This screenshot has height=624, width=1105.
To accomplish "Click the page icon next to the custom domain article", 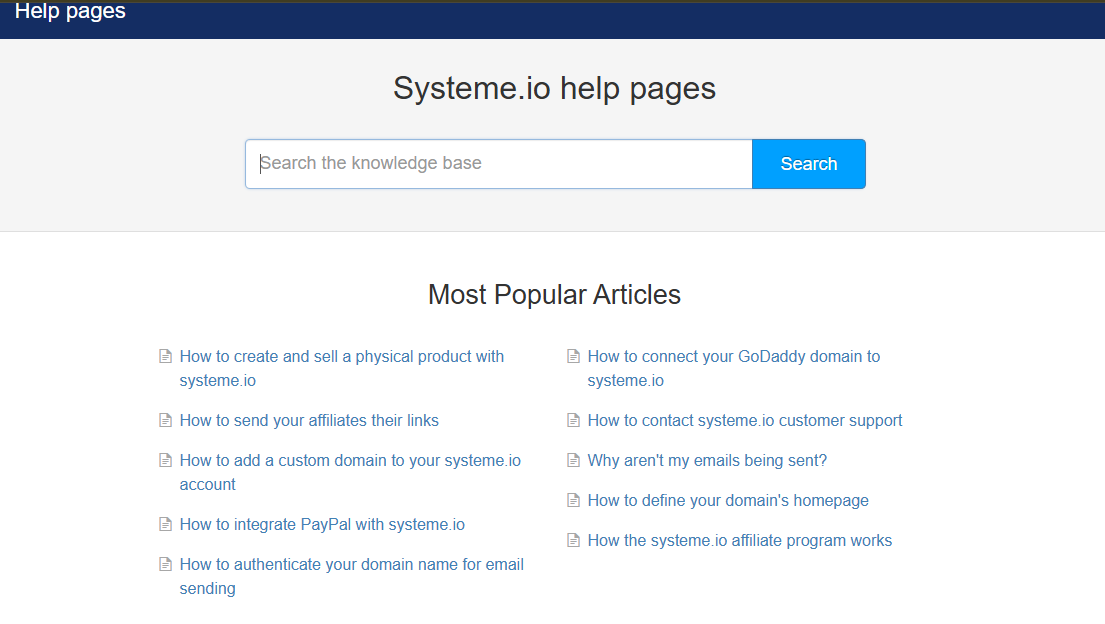I will point(165,460).
